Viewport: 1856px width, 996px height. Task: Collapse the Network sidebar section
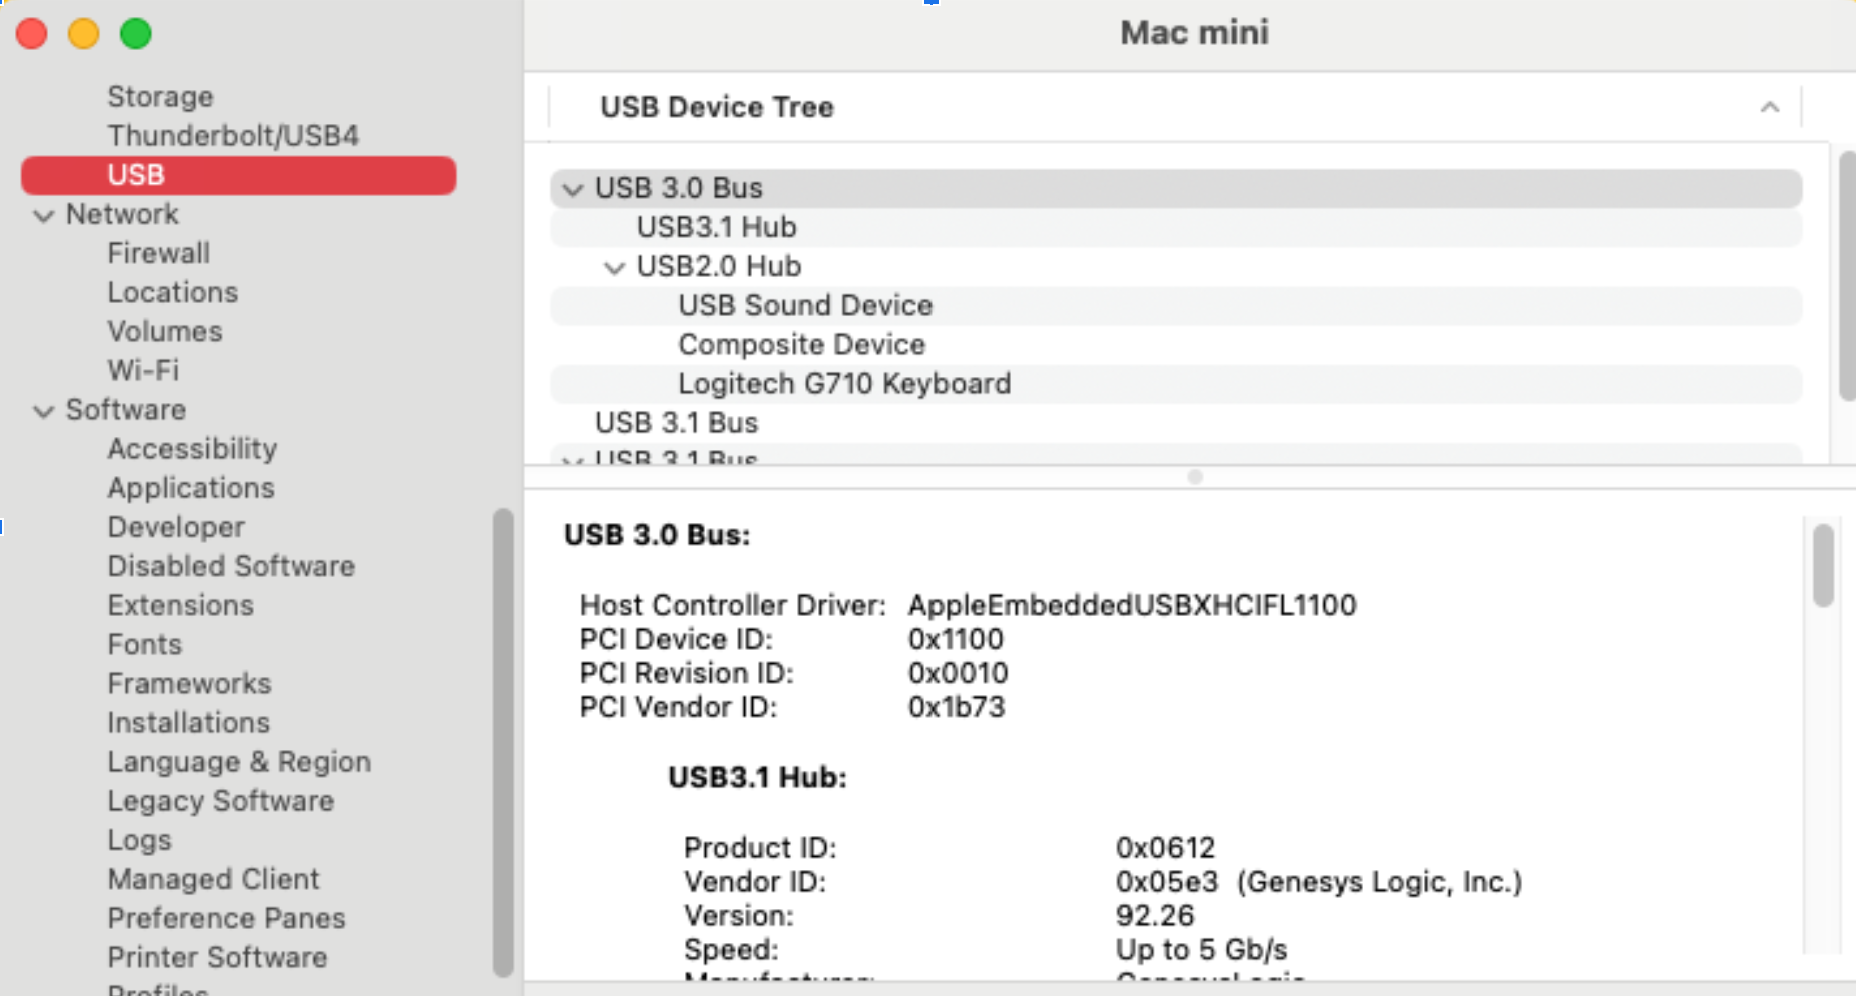44,214
